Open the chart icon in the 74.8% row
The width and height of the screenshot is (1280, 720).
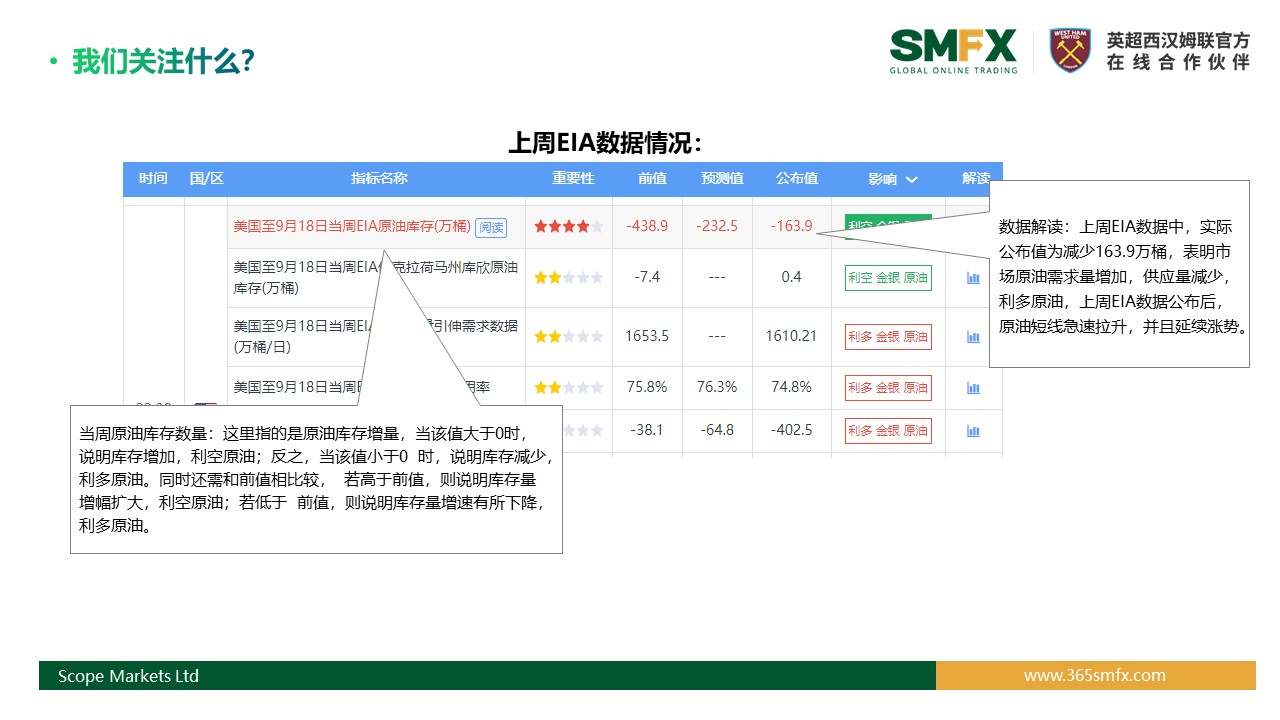[973, 388]
